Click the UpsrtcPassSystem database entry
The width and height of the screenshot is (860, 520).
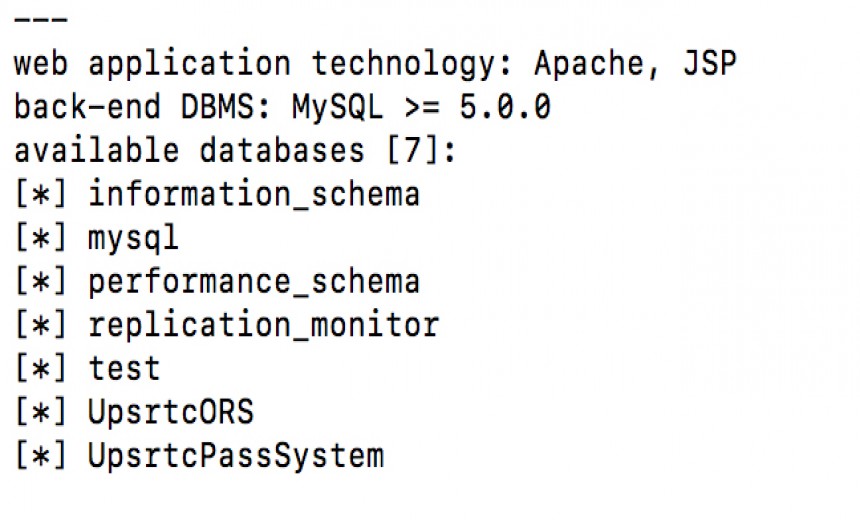pyautogui.click(x=236, y=456)
